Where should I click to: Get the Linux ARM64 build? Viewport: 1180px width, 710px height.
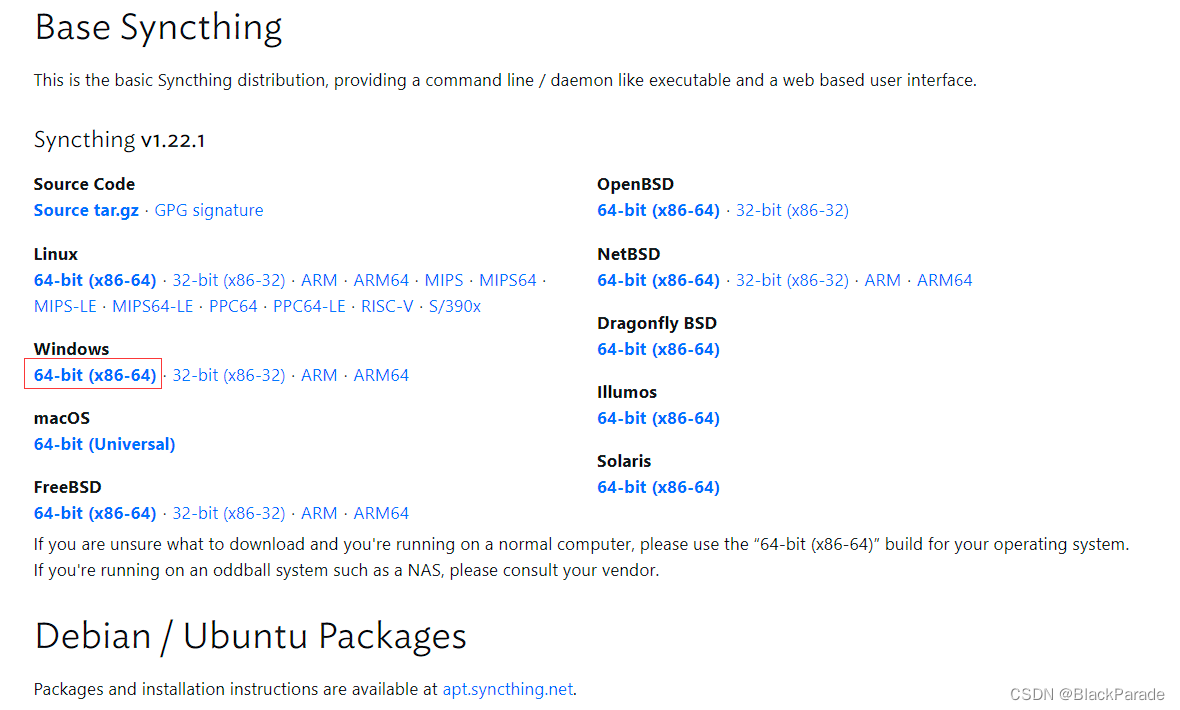[381, 280]
